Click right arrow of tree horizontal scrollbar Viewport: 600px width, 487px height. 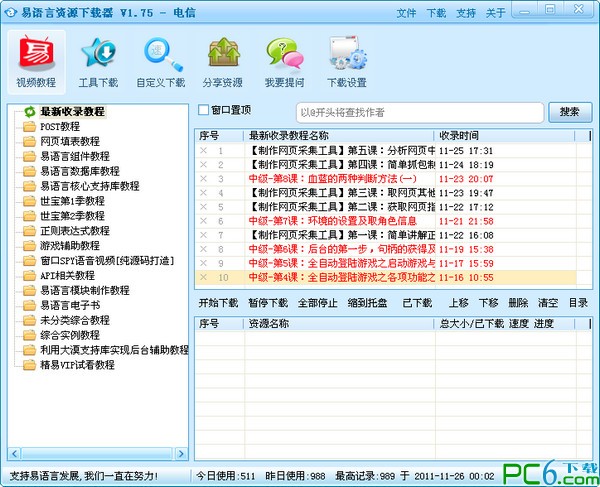181,454
